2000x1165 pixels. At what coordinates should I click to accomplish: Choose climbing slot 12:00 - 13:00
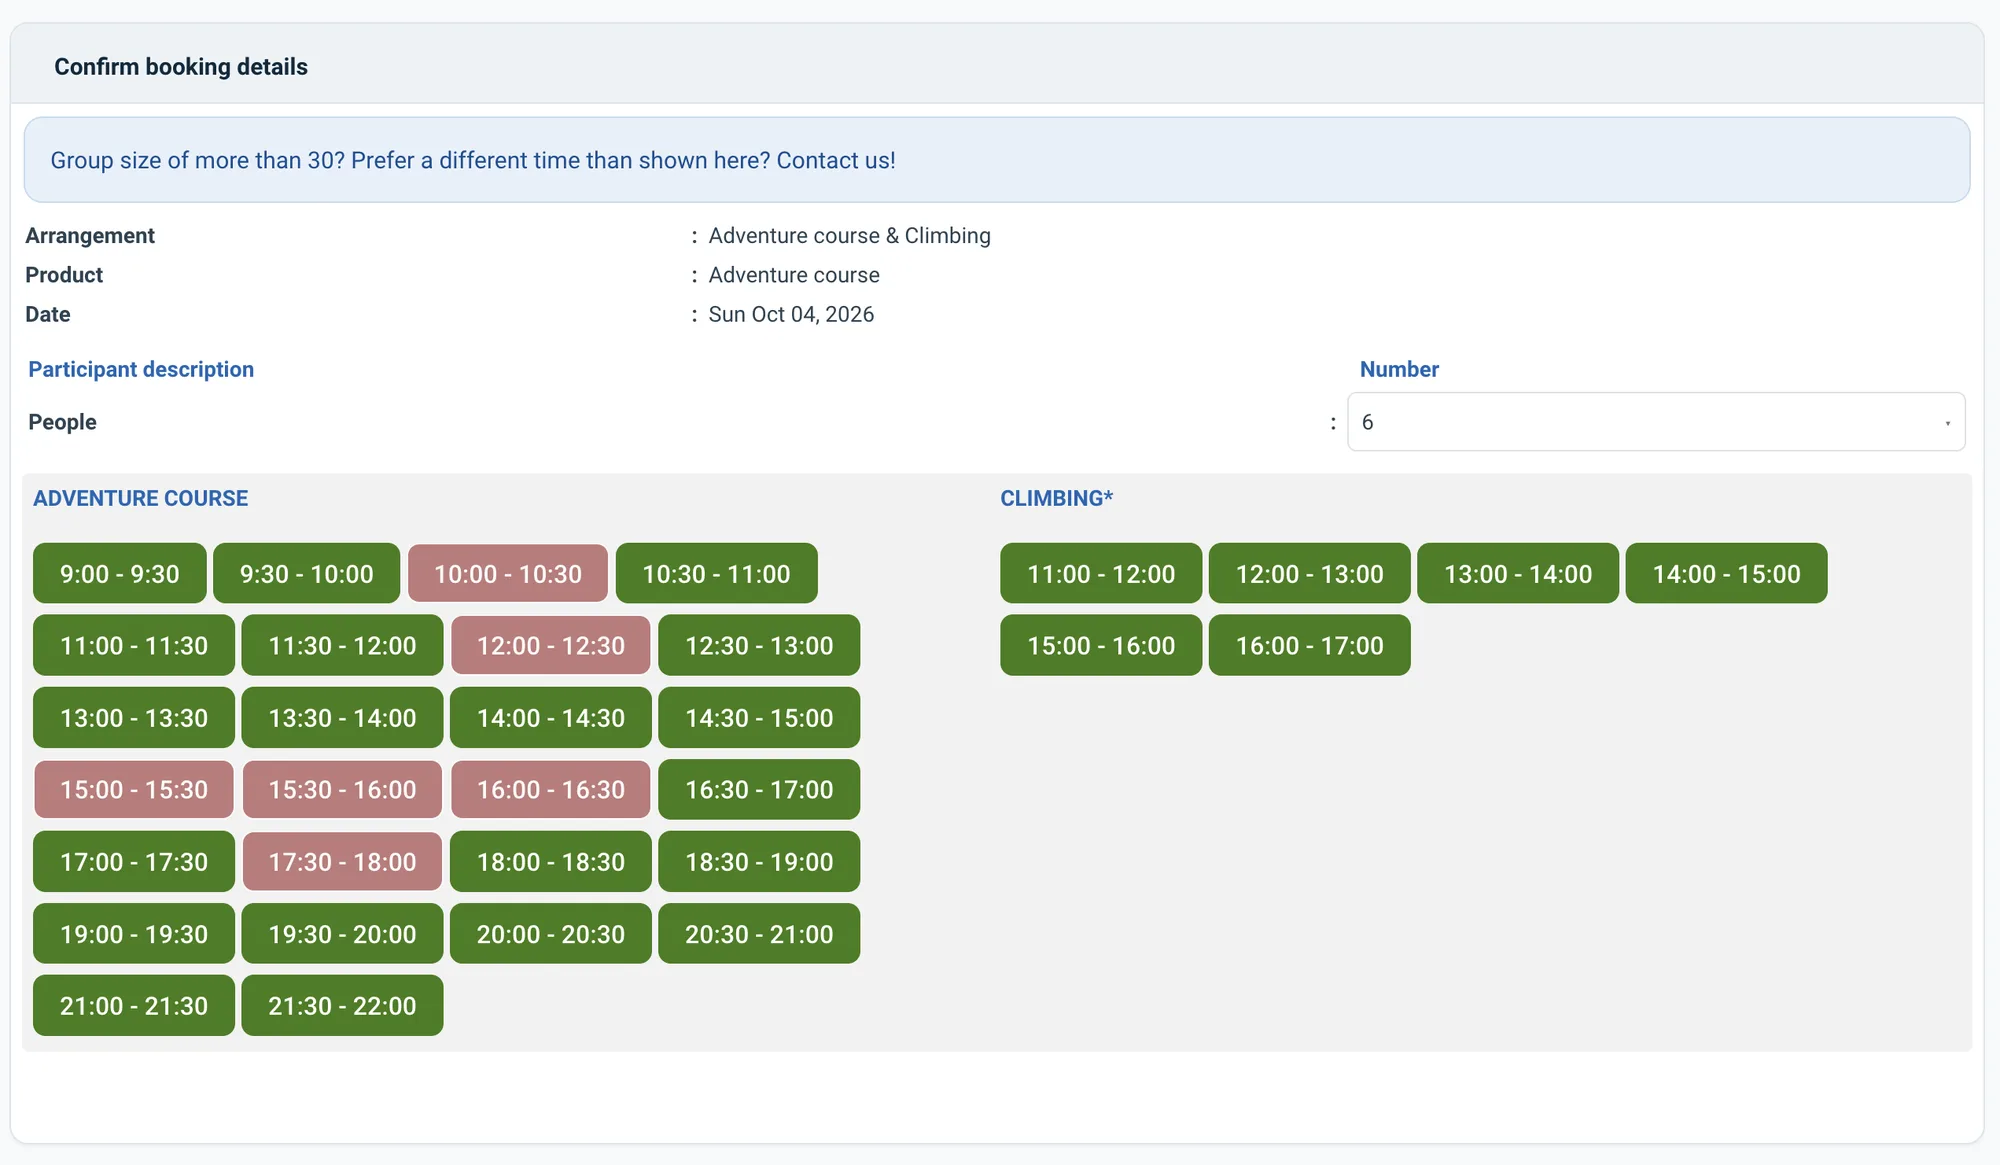[1310, 574]
